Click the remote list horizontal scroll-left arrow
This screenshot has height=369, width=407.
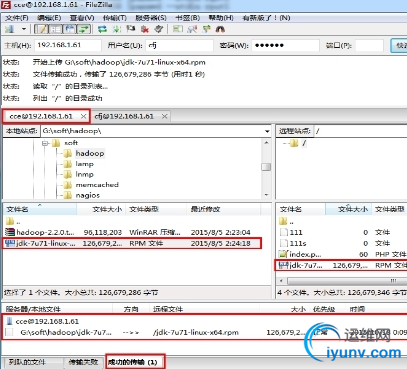click(282, 281)
